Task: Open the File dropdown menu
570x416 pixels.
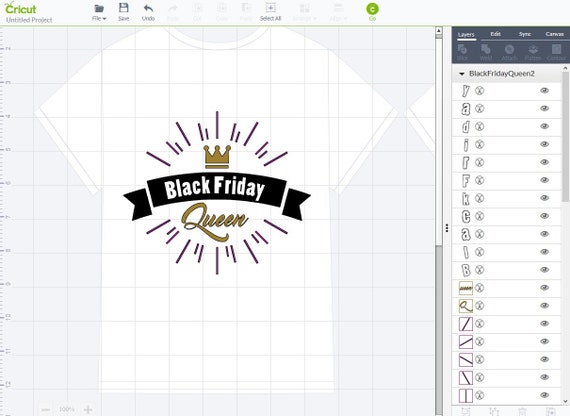Action: click(x=99, y=12)
